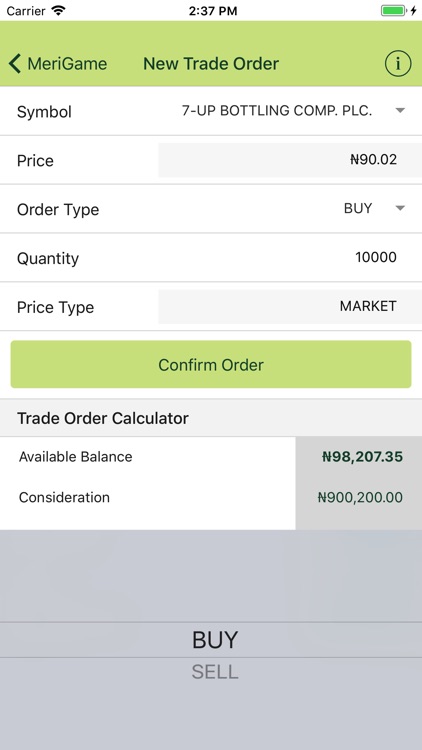The image size is (422, 750).
Task: Tap the Consideration amount ₦900,200.00
Action: click(360, 497)
